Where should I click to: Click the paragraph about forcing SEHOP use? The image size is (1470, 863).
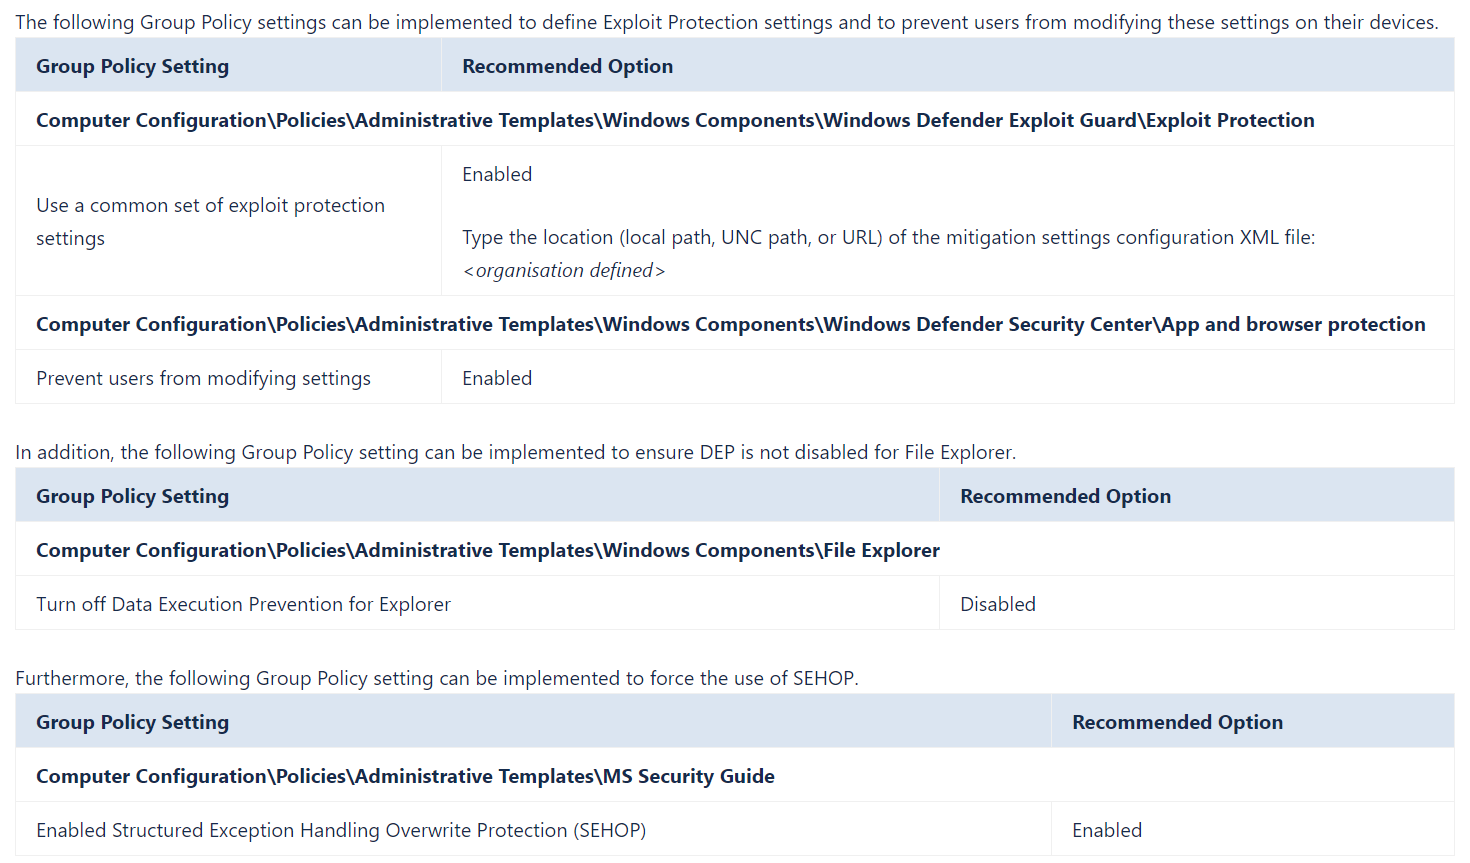click(437, 678)
